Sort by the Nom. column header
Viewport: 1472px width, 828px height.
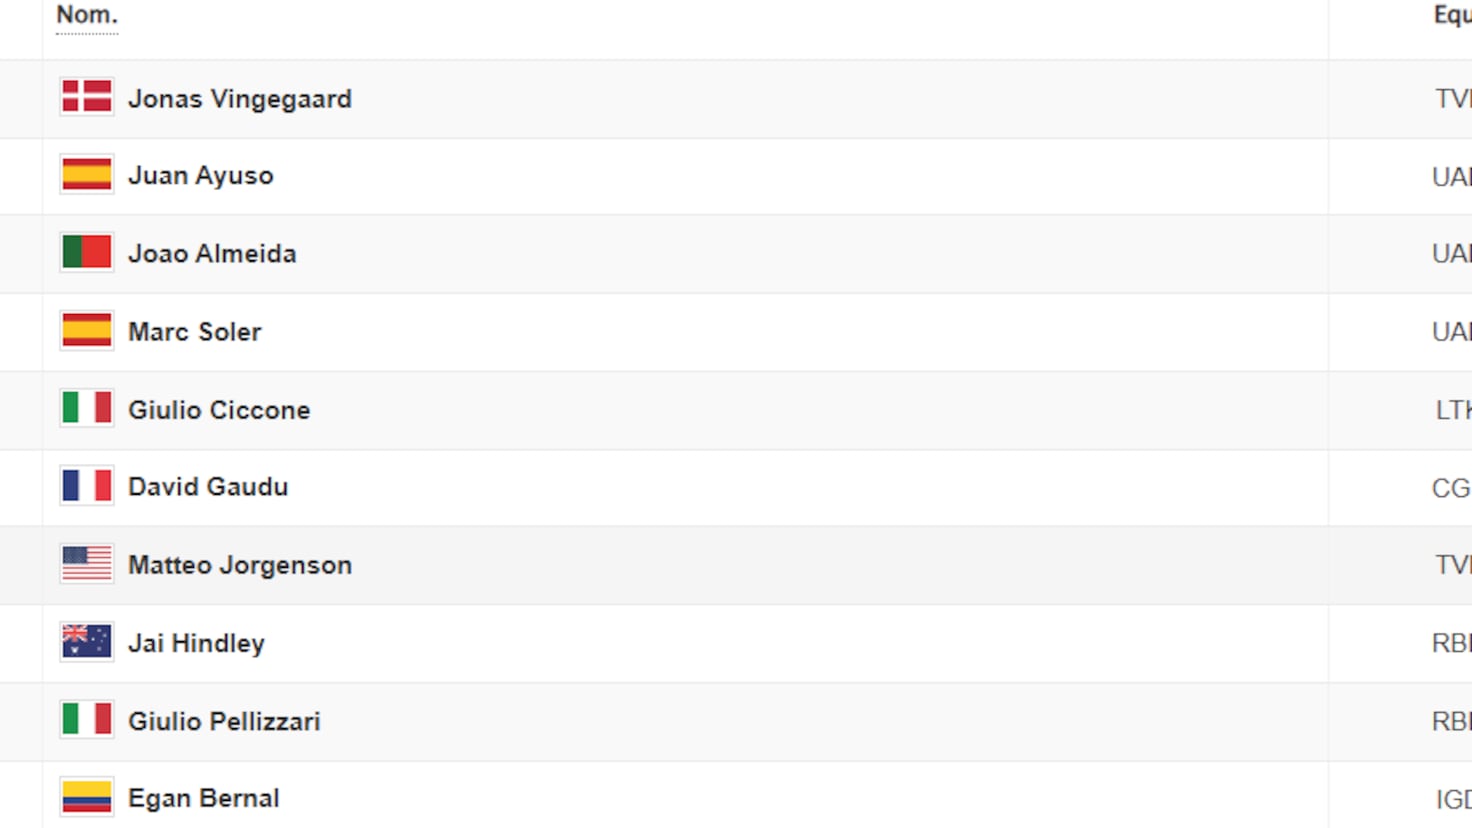click(86, 15)
